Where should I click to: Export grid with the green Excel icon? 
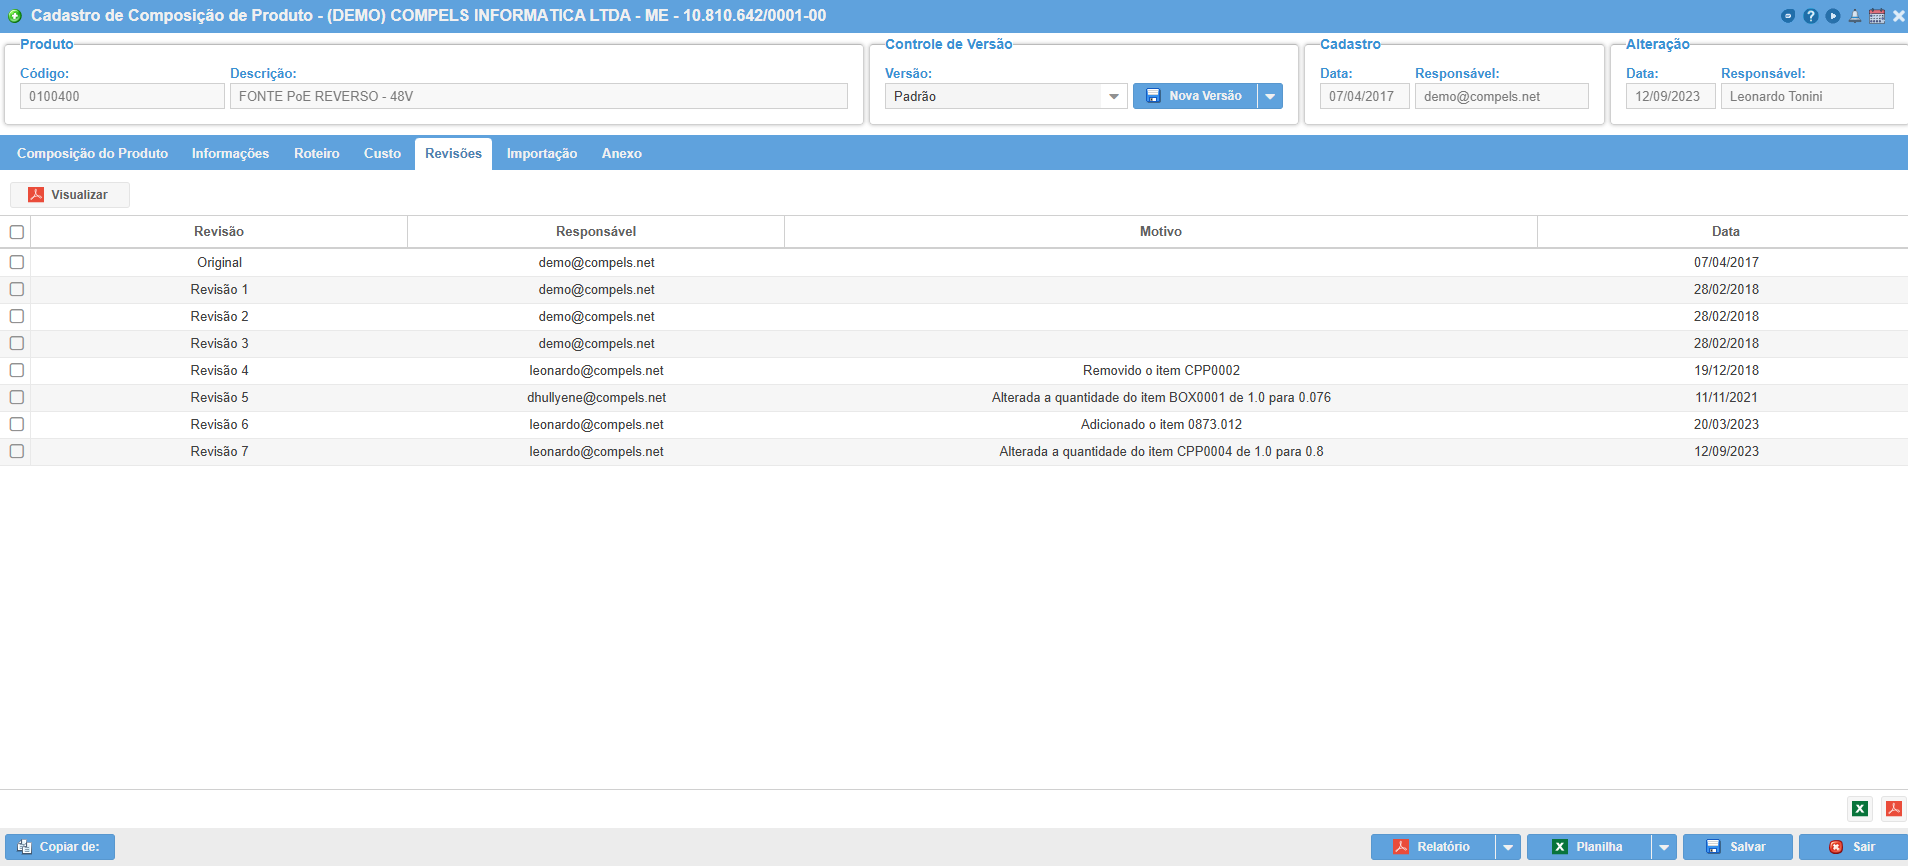[x=1860, y=809]
